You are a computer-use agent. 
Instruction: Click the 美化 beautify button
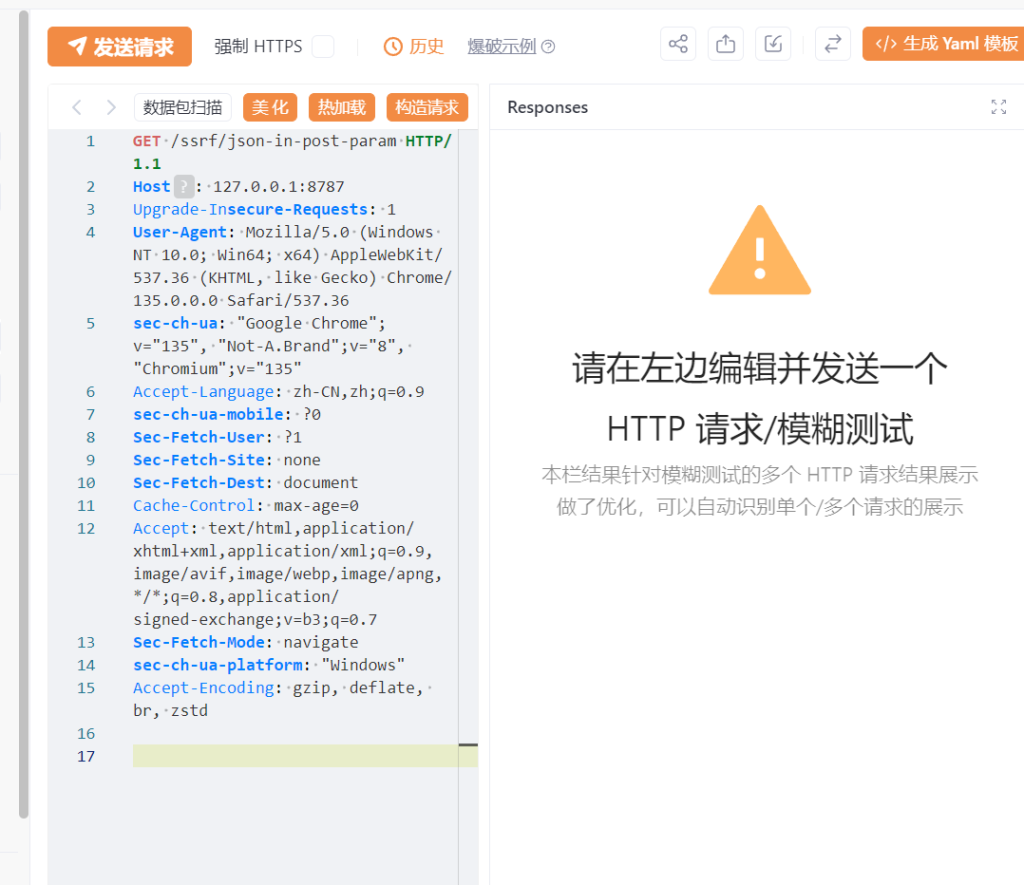pyautogui.click(x=270, y=107)
